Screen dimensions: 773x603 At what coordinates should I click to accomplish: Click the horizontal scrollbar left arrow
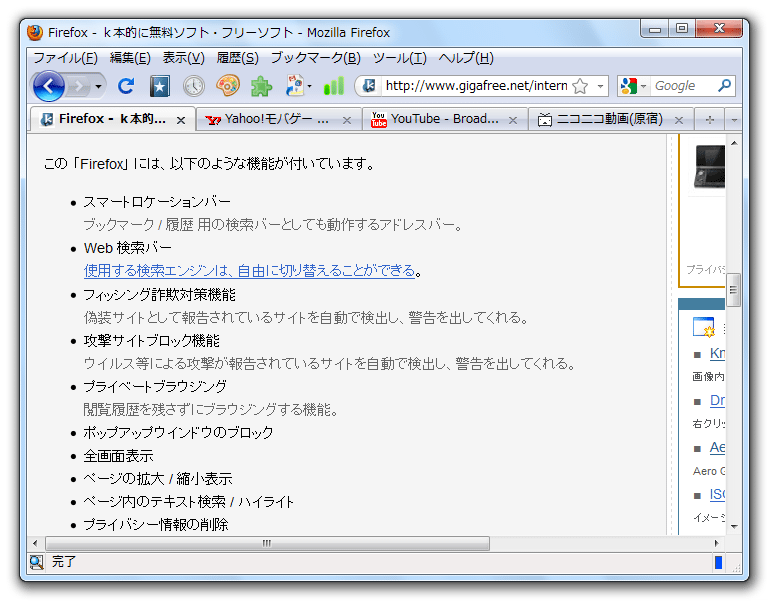[35, 543]
